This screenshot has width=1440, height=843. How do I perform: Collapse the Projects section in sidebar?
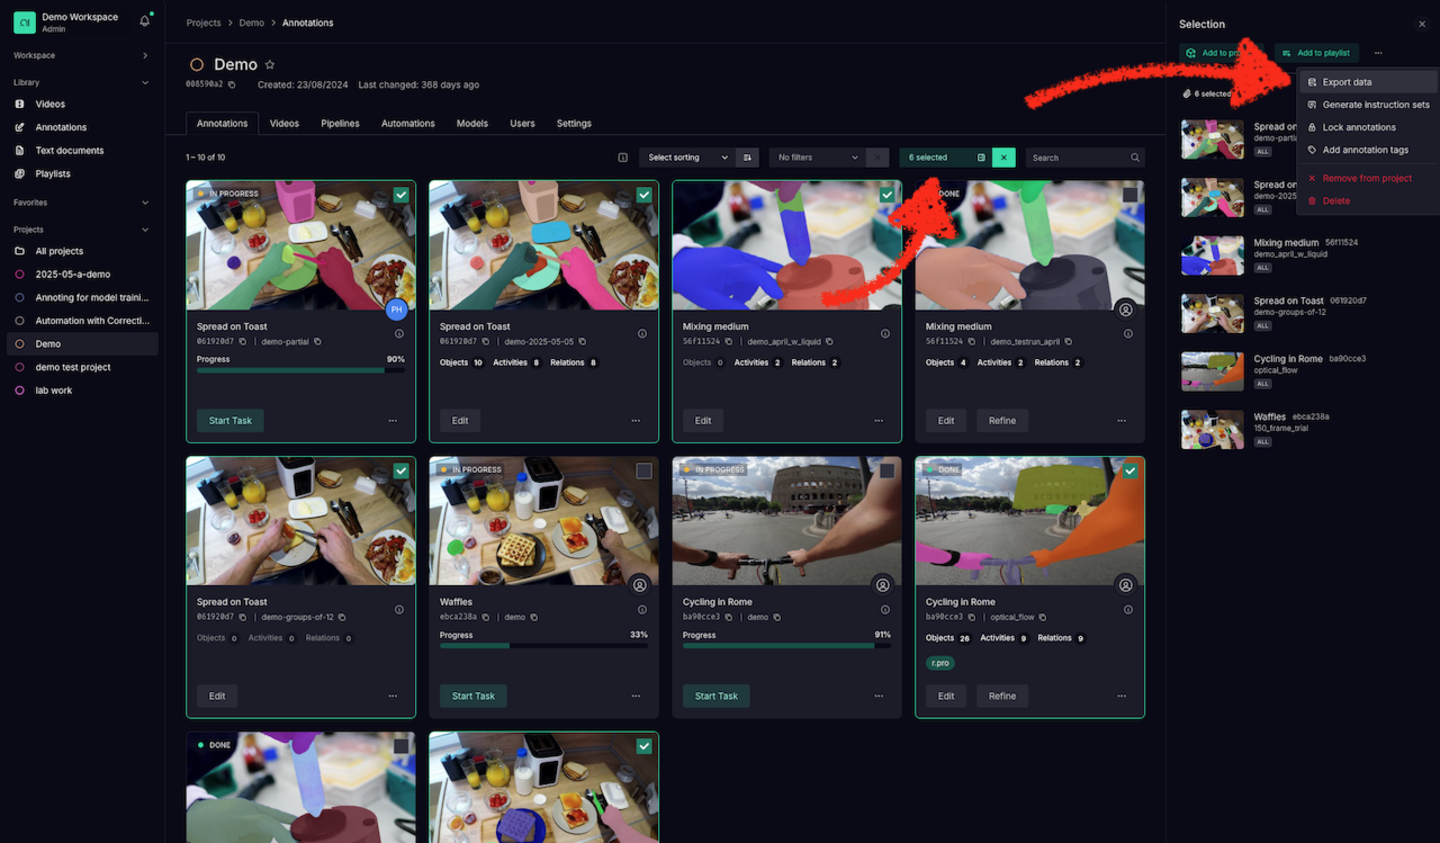tap(145, 230)
